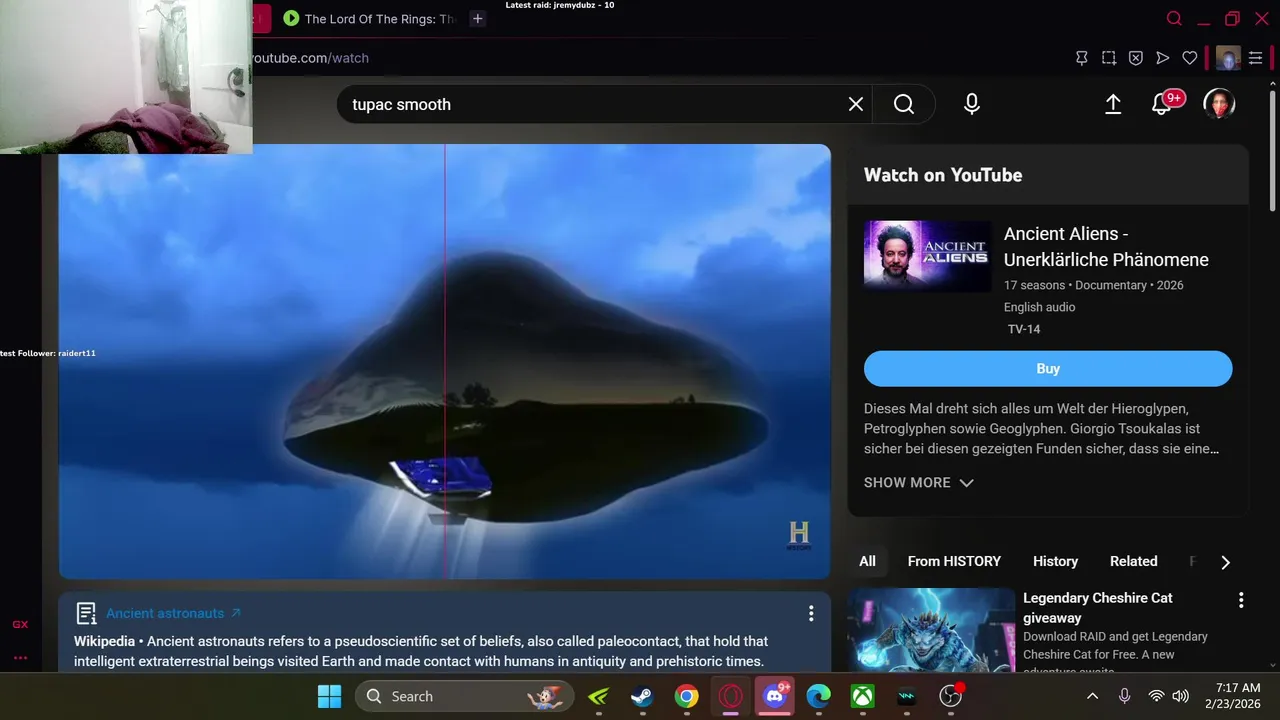Click the blue Buy button
Image resolution: width=1280 pixels, height=720 pixels.
click(x=1048, y=368)
